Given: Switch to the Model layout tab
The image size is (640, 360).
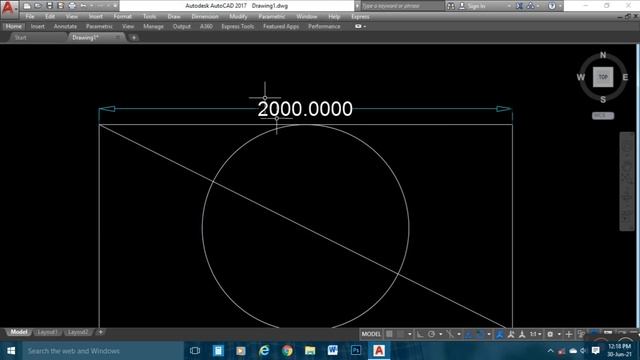Looking at the screenshot, I should [x=18, y=332].
